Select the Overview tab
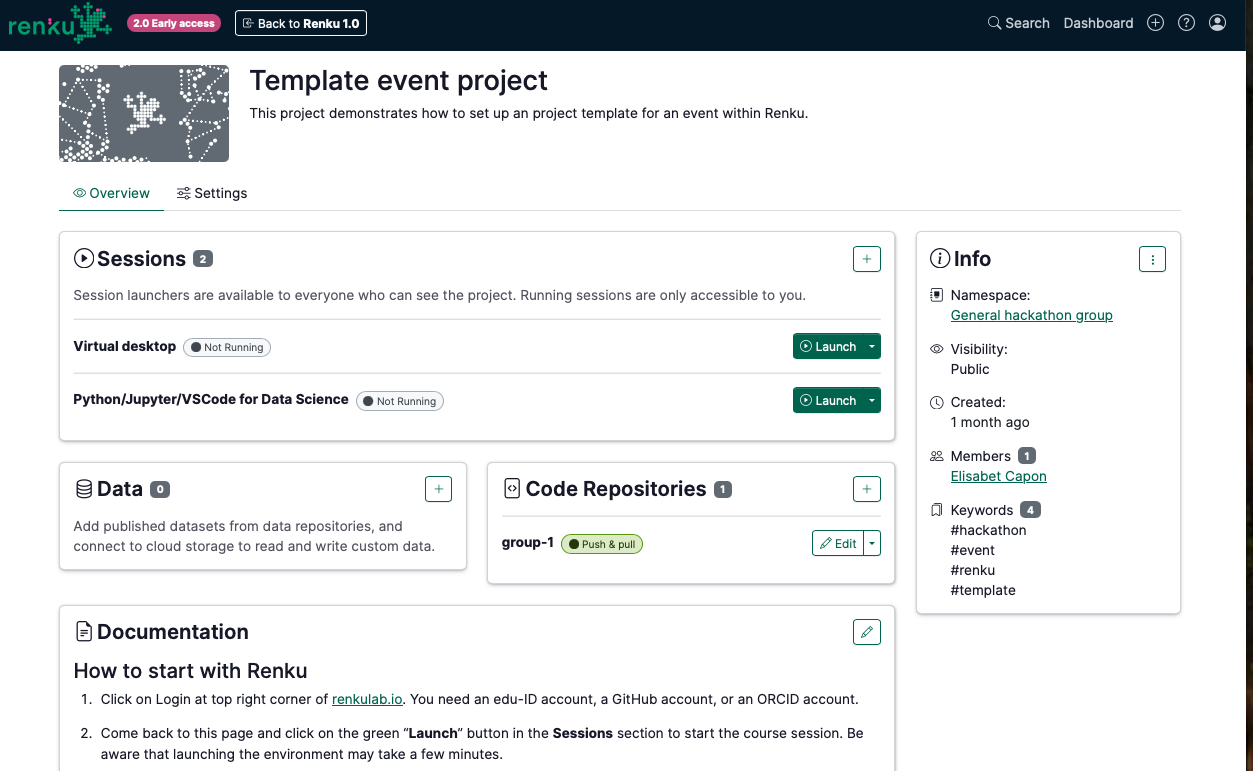Screen dimensions: 1253x771 [110, 193]
